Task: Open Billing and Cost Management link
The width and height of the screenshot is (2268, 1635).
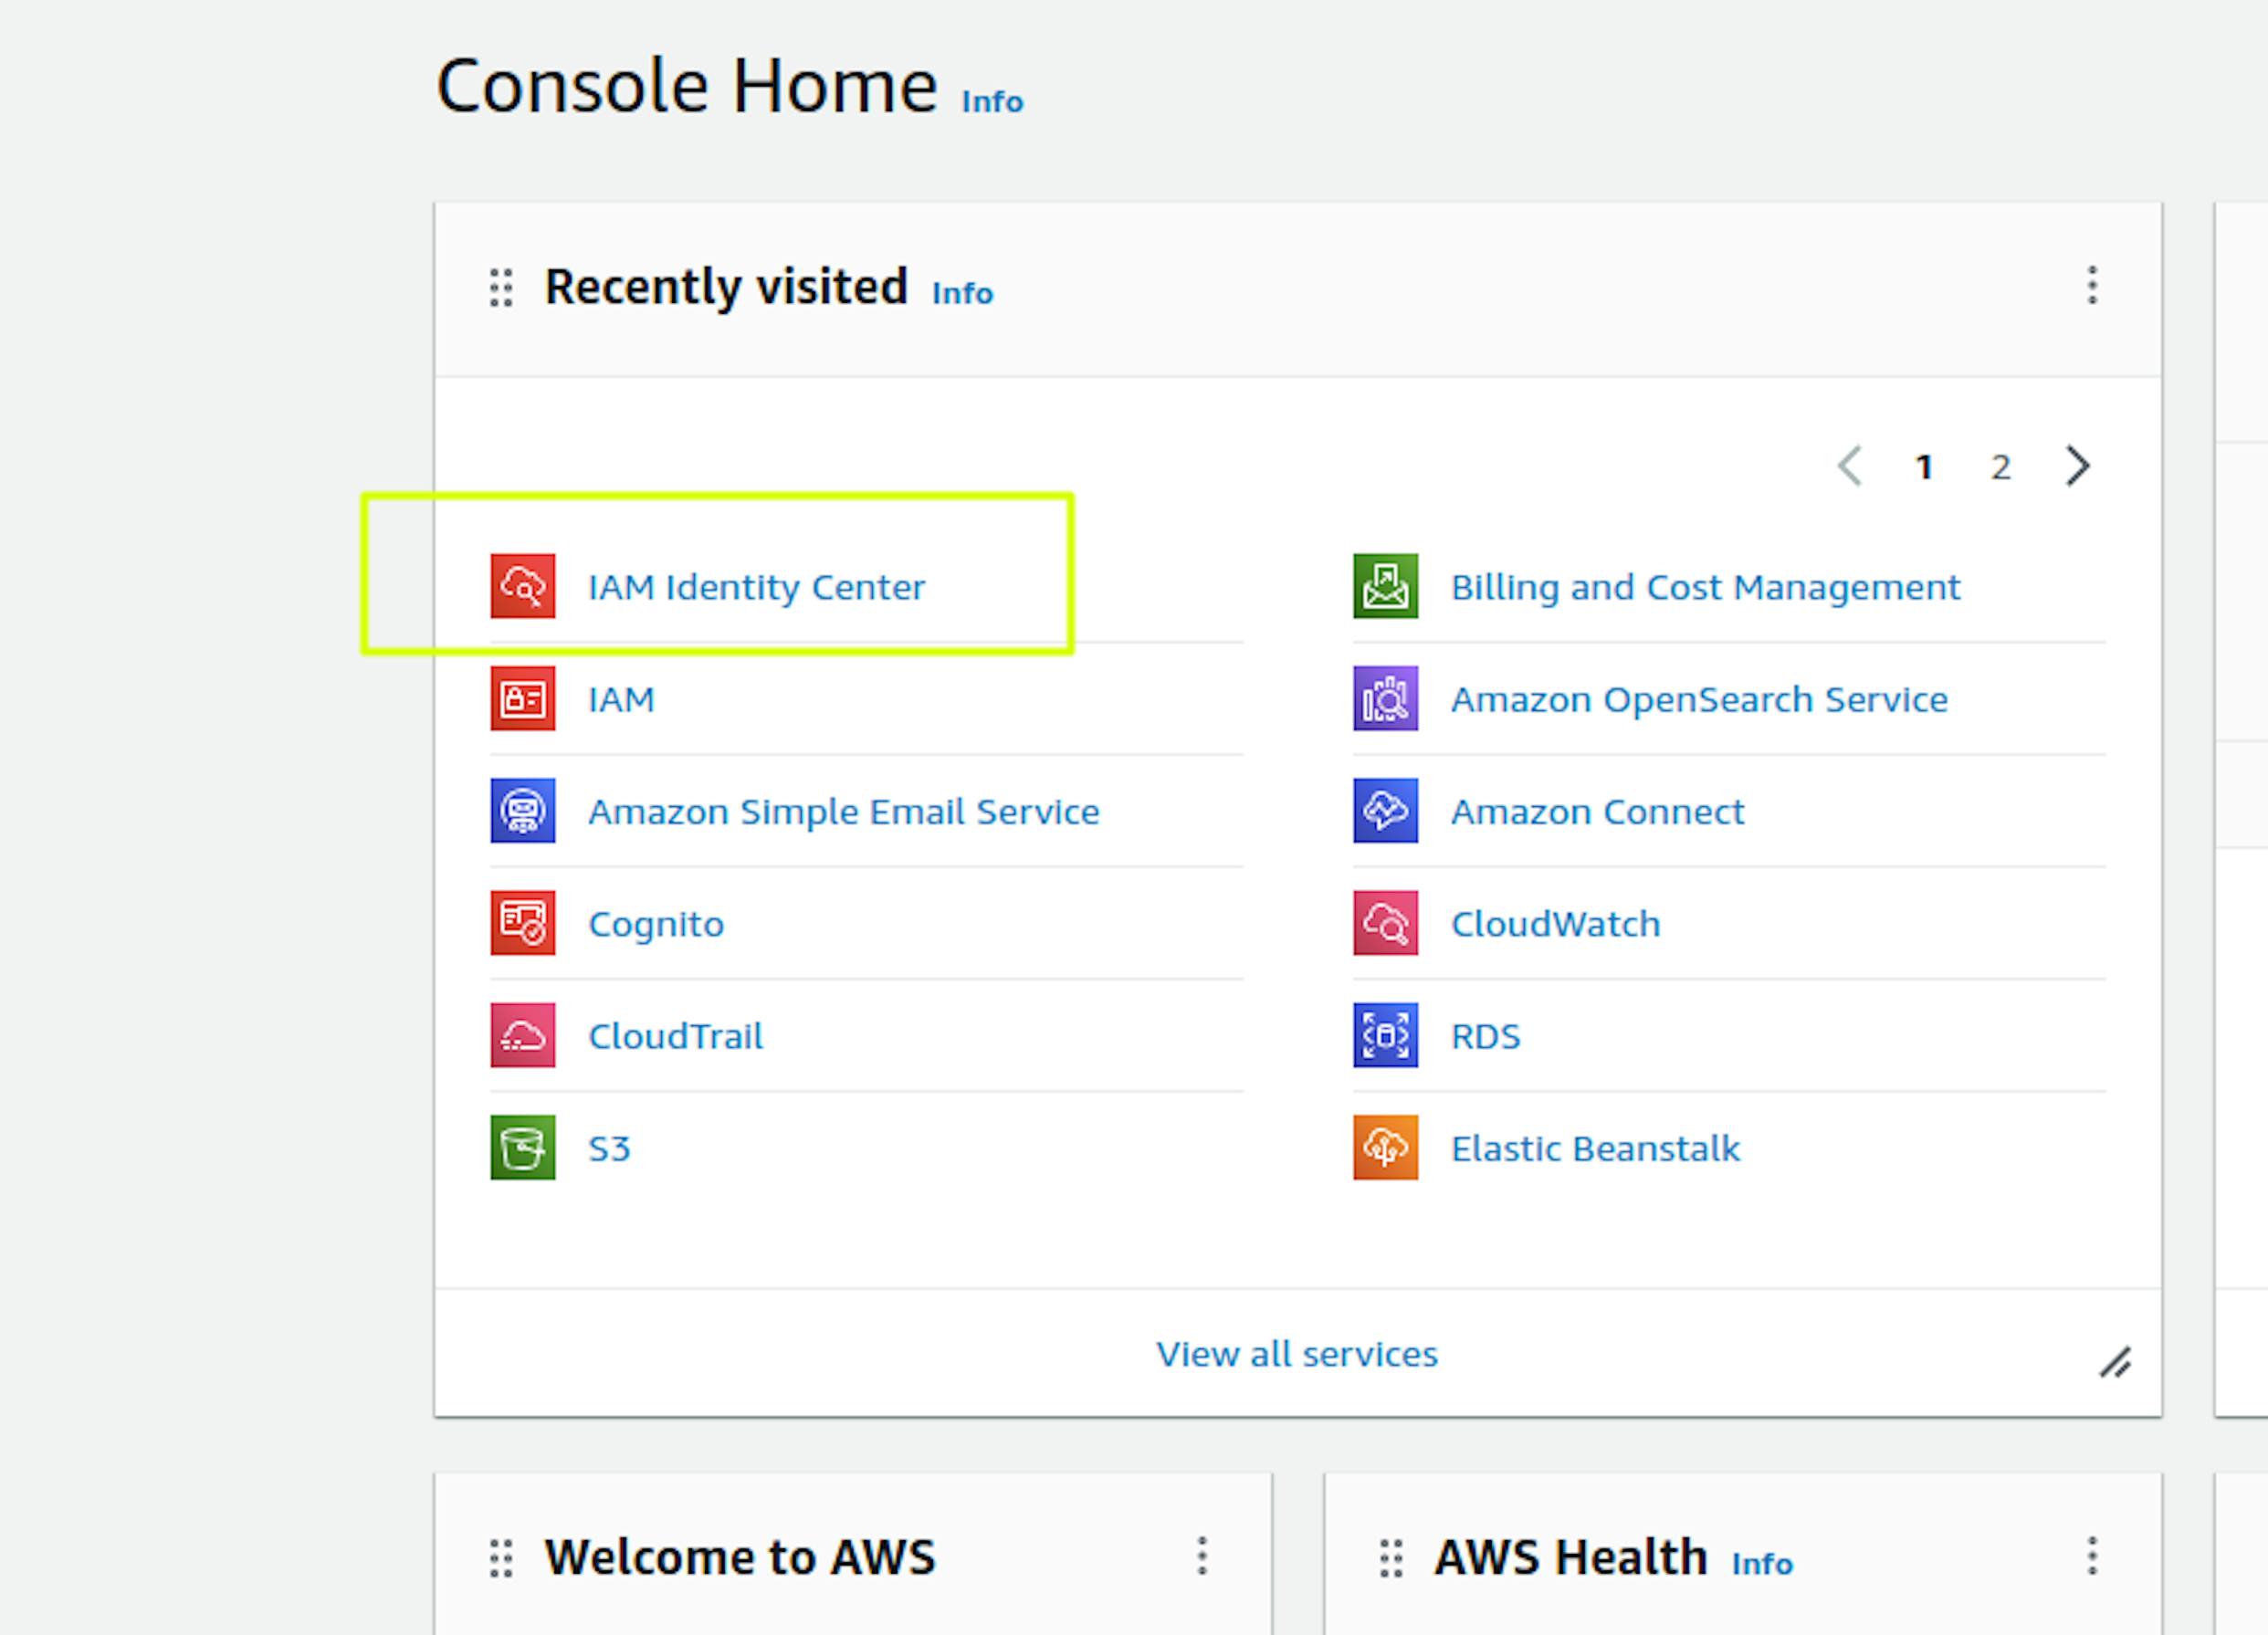Action: [1705, 587]
